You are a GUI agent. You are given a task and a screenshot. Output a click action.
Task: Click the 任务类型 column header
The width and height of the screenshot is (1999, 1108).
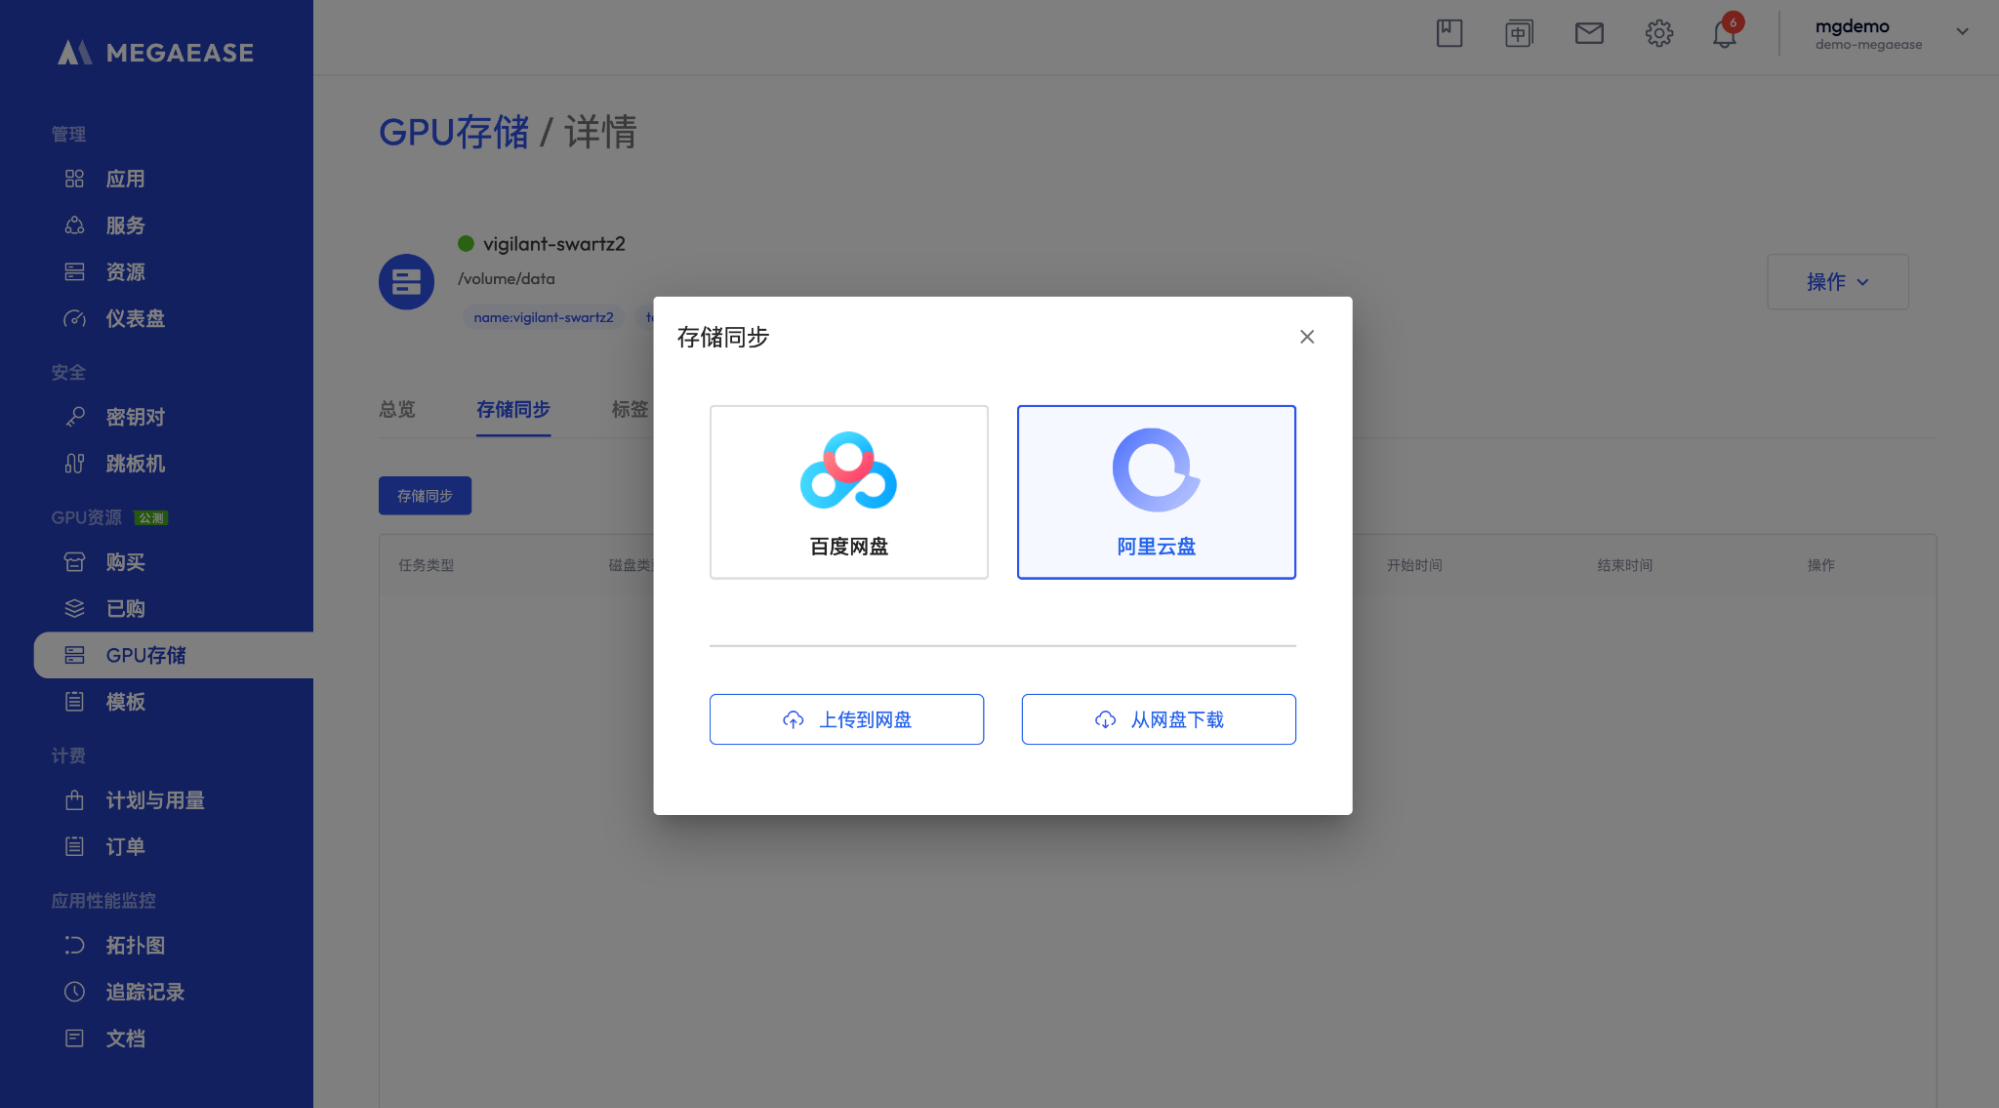click(x=426, y=565)
